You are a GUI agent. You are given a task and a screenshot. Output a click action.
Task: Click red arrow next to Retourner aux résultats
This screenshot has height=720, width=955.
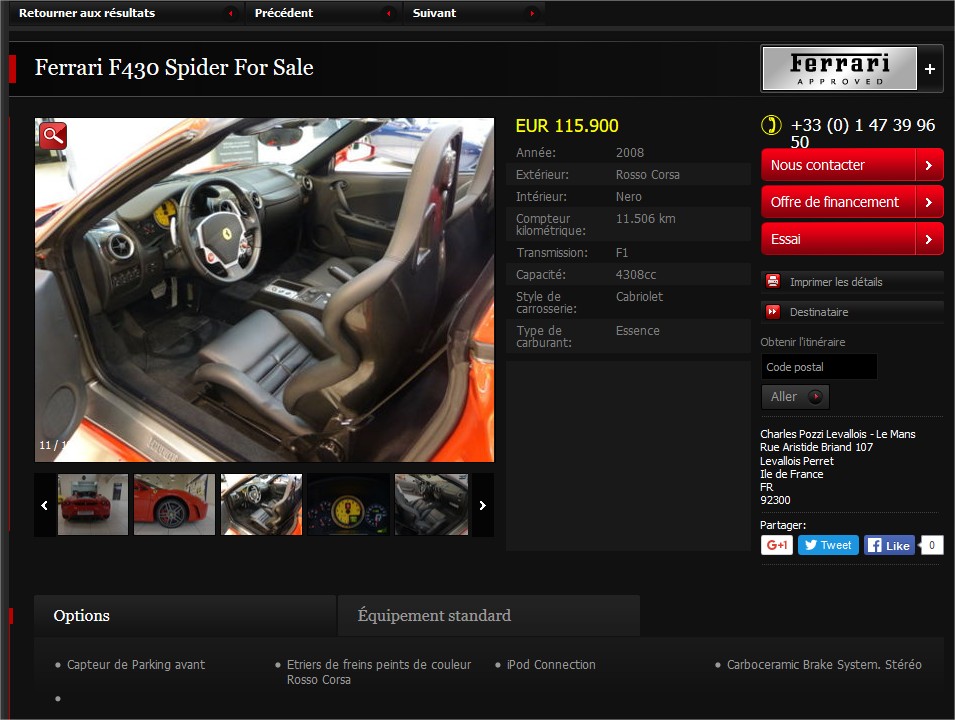(231, 13)
